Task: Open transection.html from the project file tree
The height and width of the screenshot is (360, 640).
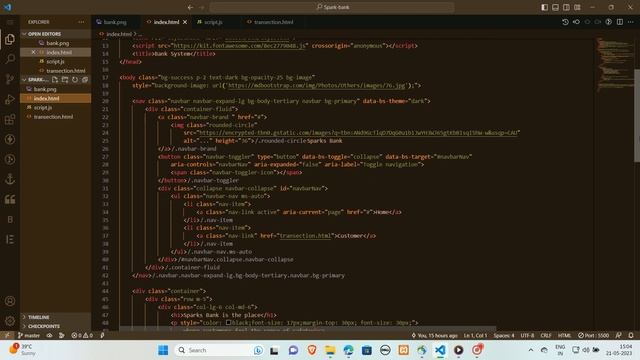Action: coord(56,117)
